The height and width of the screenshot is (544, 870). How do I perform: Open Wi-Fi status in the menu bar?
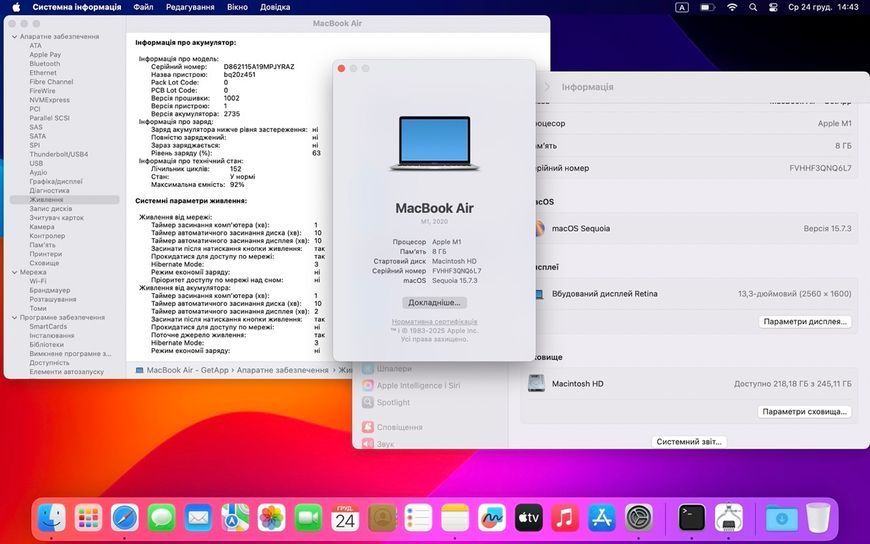coord(732,7)
